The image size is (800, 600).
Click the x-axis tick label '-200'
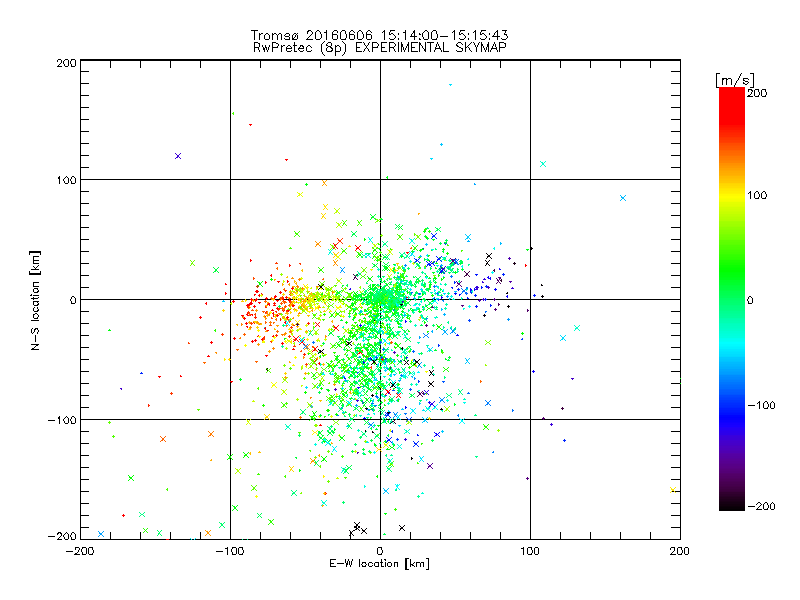coord(80,551)
